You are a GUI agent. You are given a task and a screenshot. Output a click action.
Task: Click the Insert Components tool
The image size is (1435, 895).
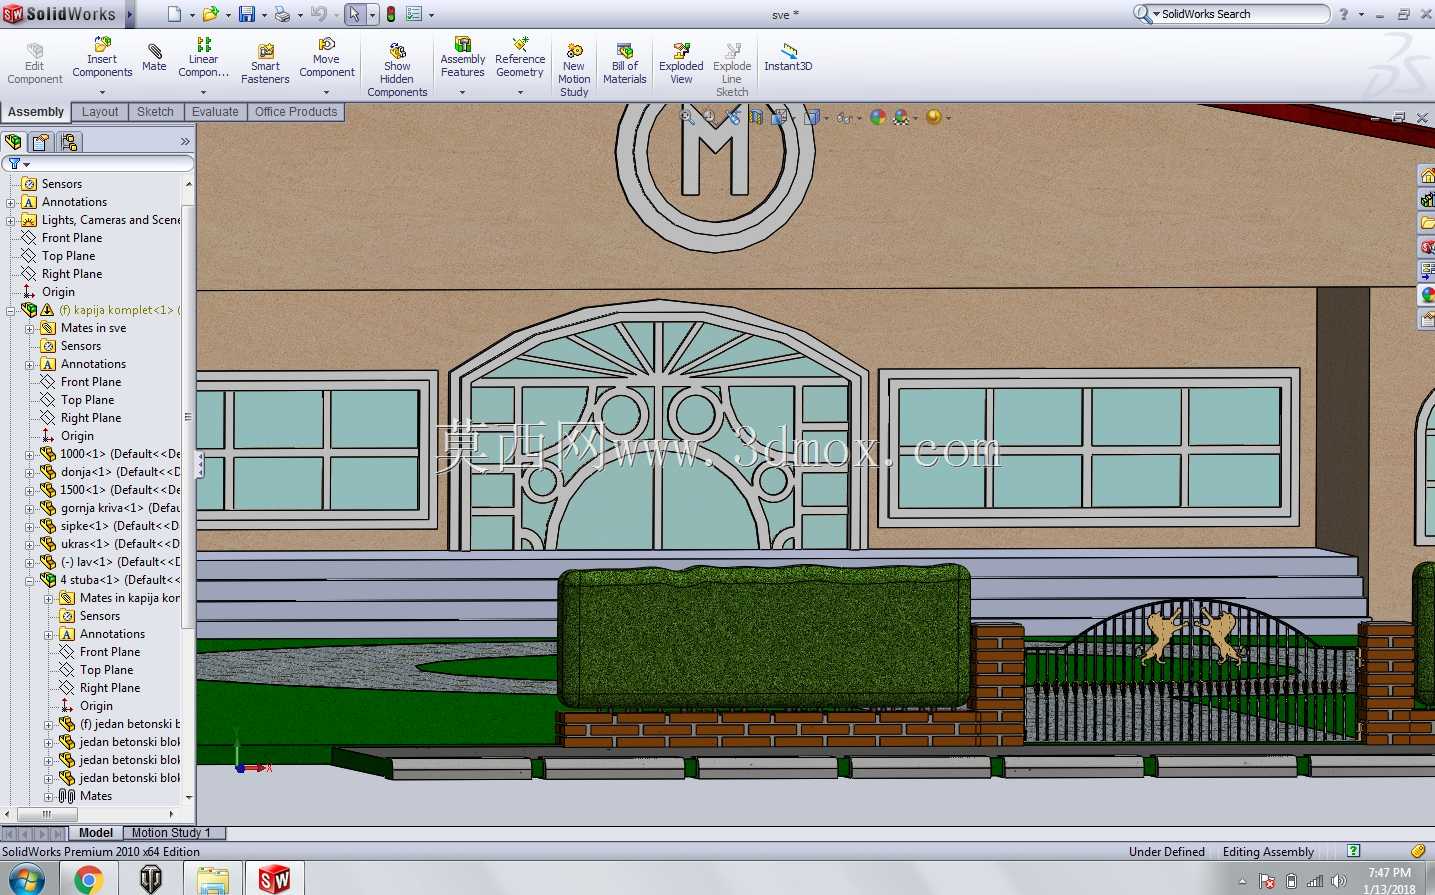pyautogui.click(x=102, y=58)
